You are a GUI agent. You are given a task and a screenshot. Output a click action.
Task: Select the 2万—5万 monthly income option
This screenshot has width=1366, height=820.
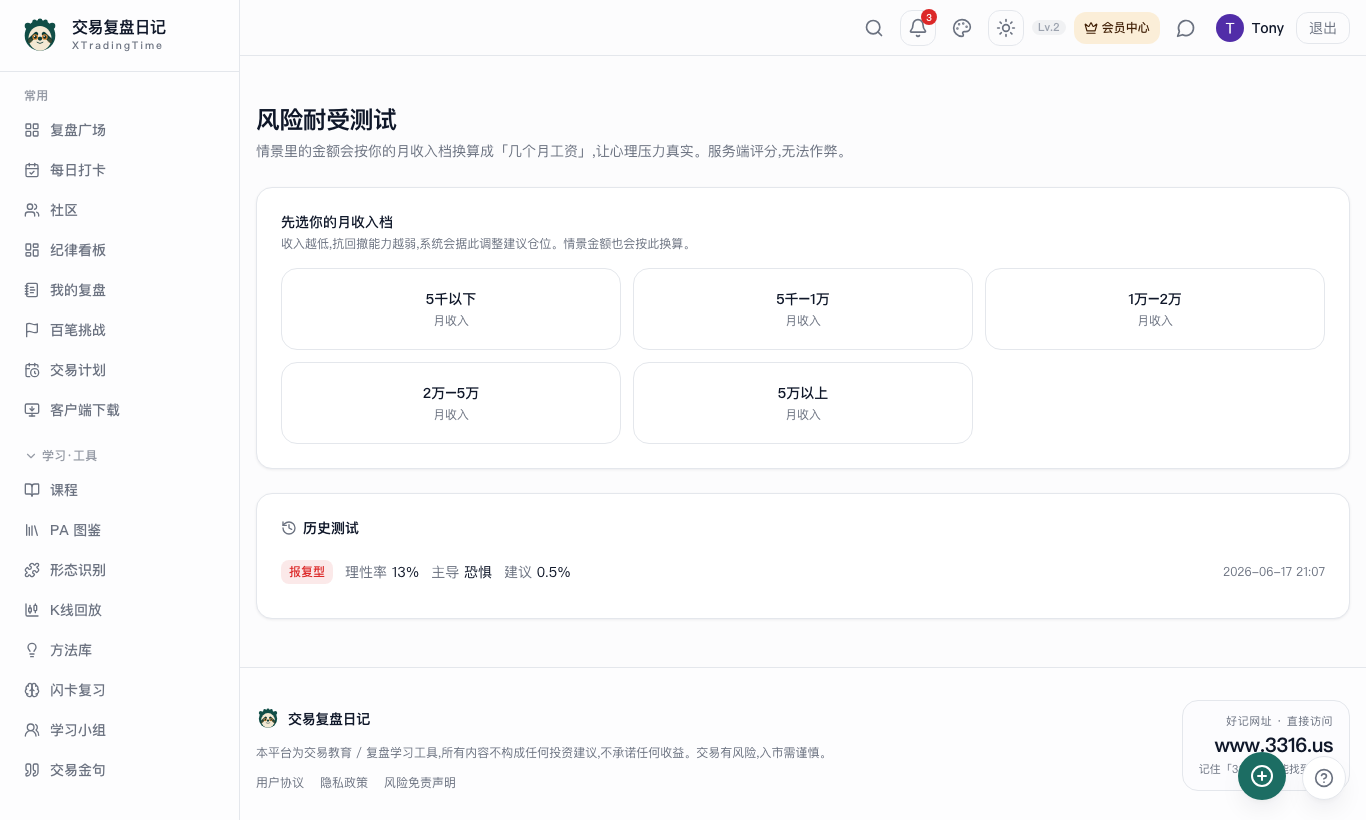pyautogui.click(x=451, y=403)
